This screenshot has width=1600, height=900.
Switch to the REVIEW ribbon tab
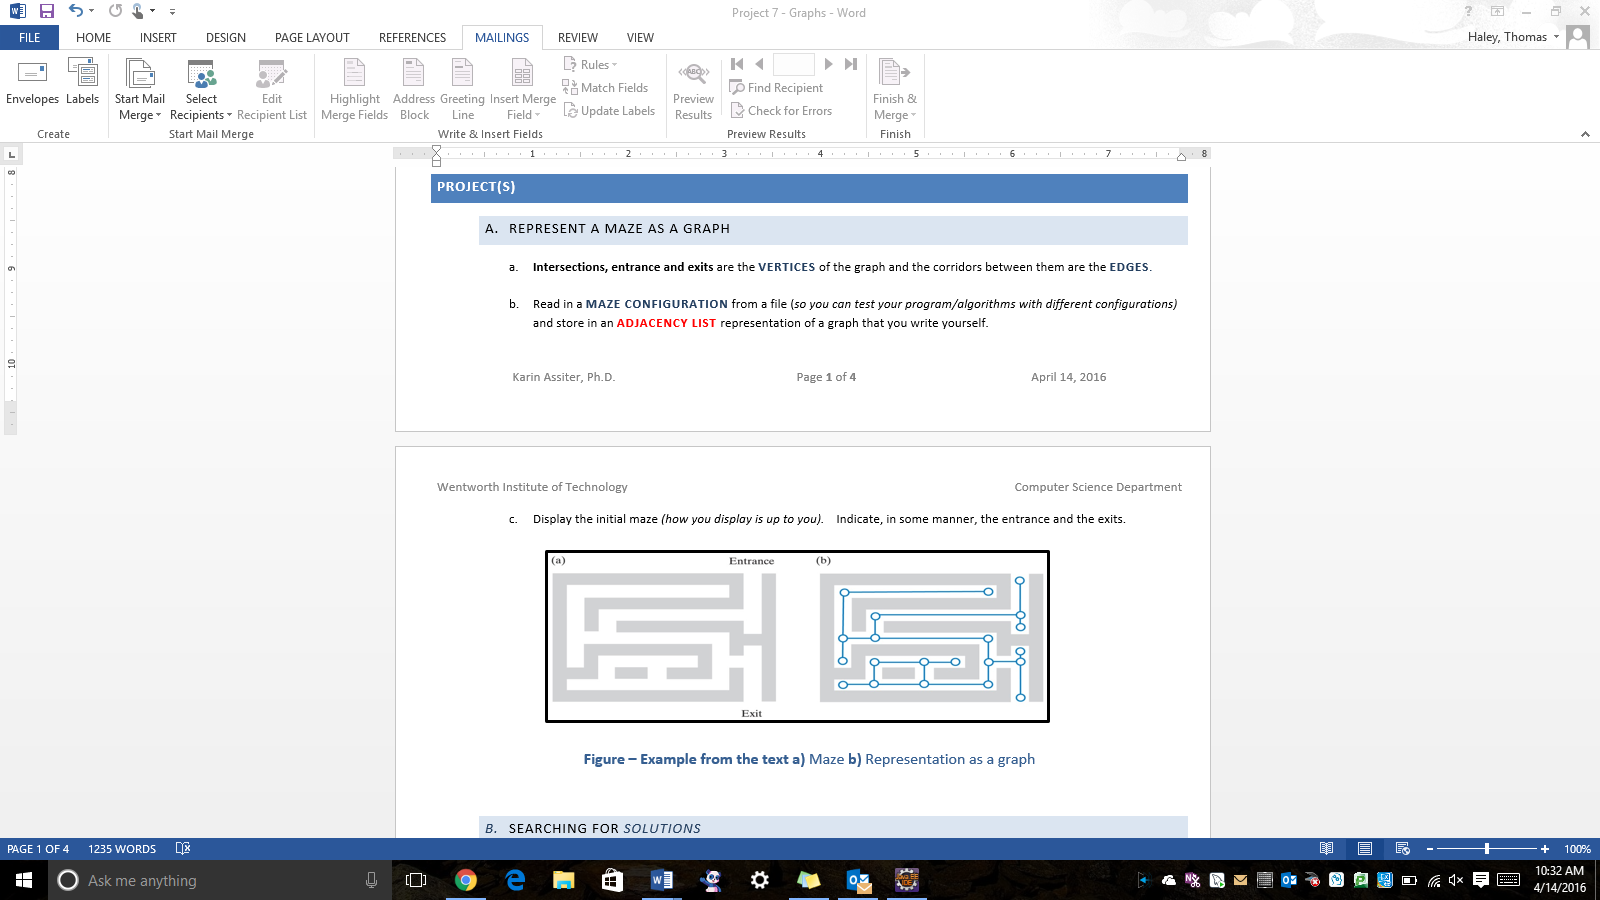click(x=577, y=37)
